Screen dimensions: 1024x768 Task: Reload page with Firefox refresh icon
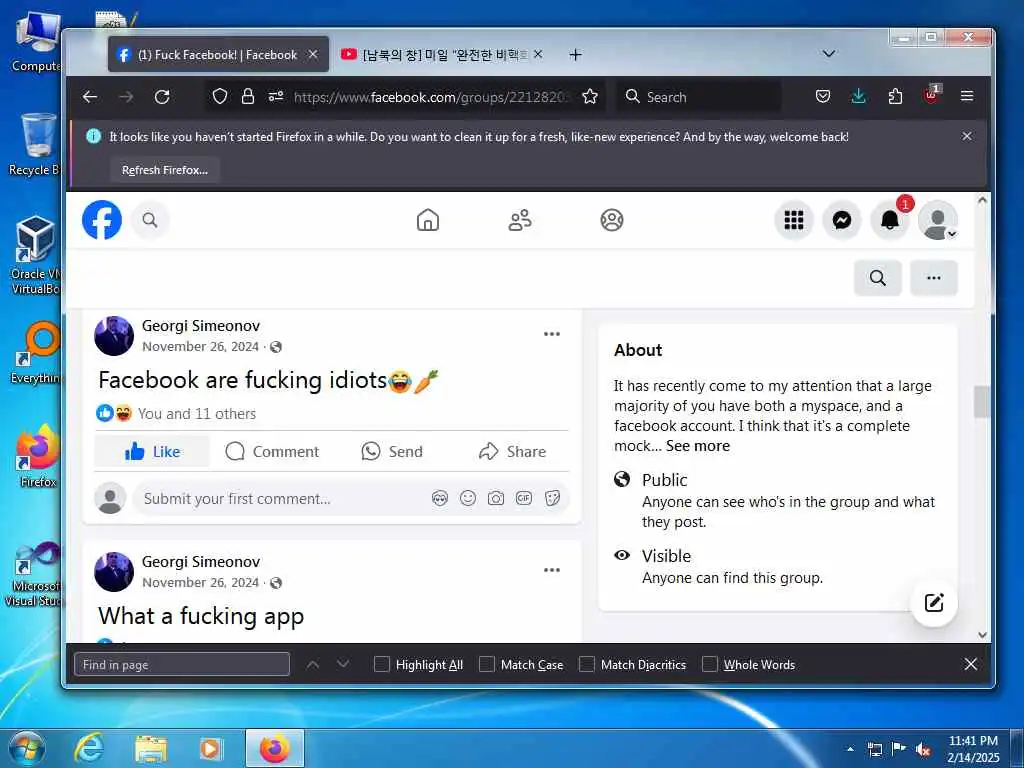click(x=162, y=97)
